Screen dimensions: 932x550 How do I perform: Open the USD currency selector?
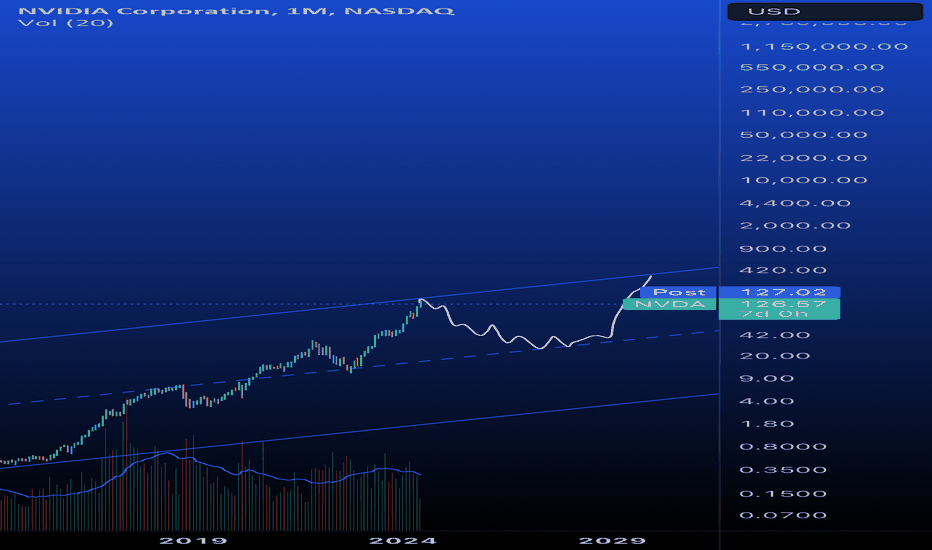(x=825, y=11)
